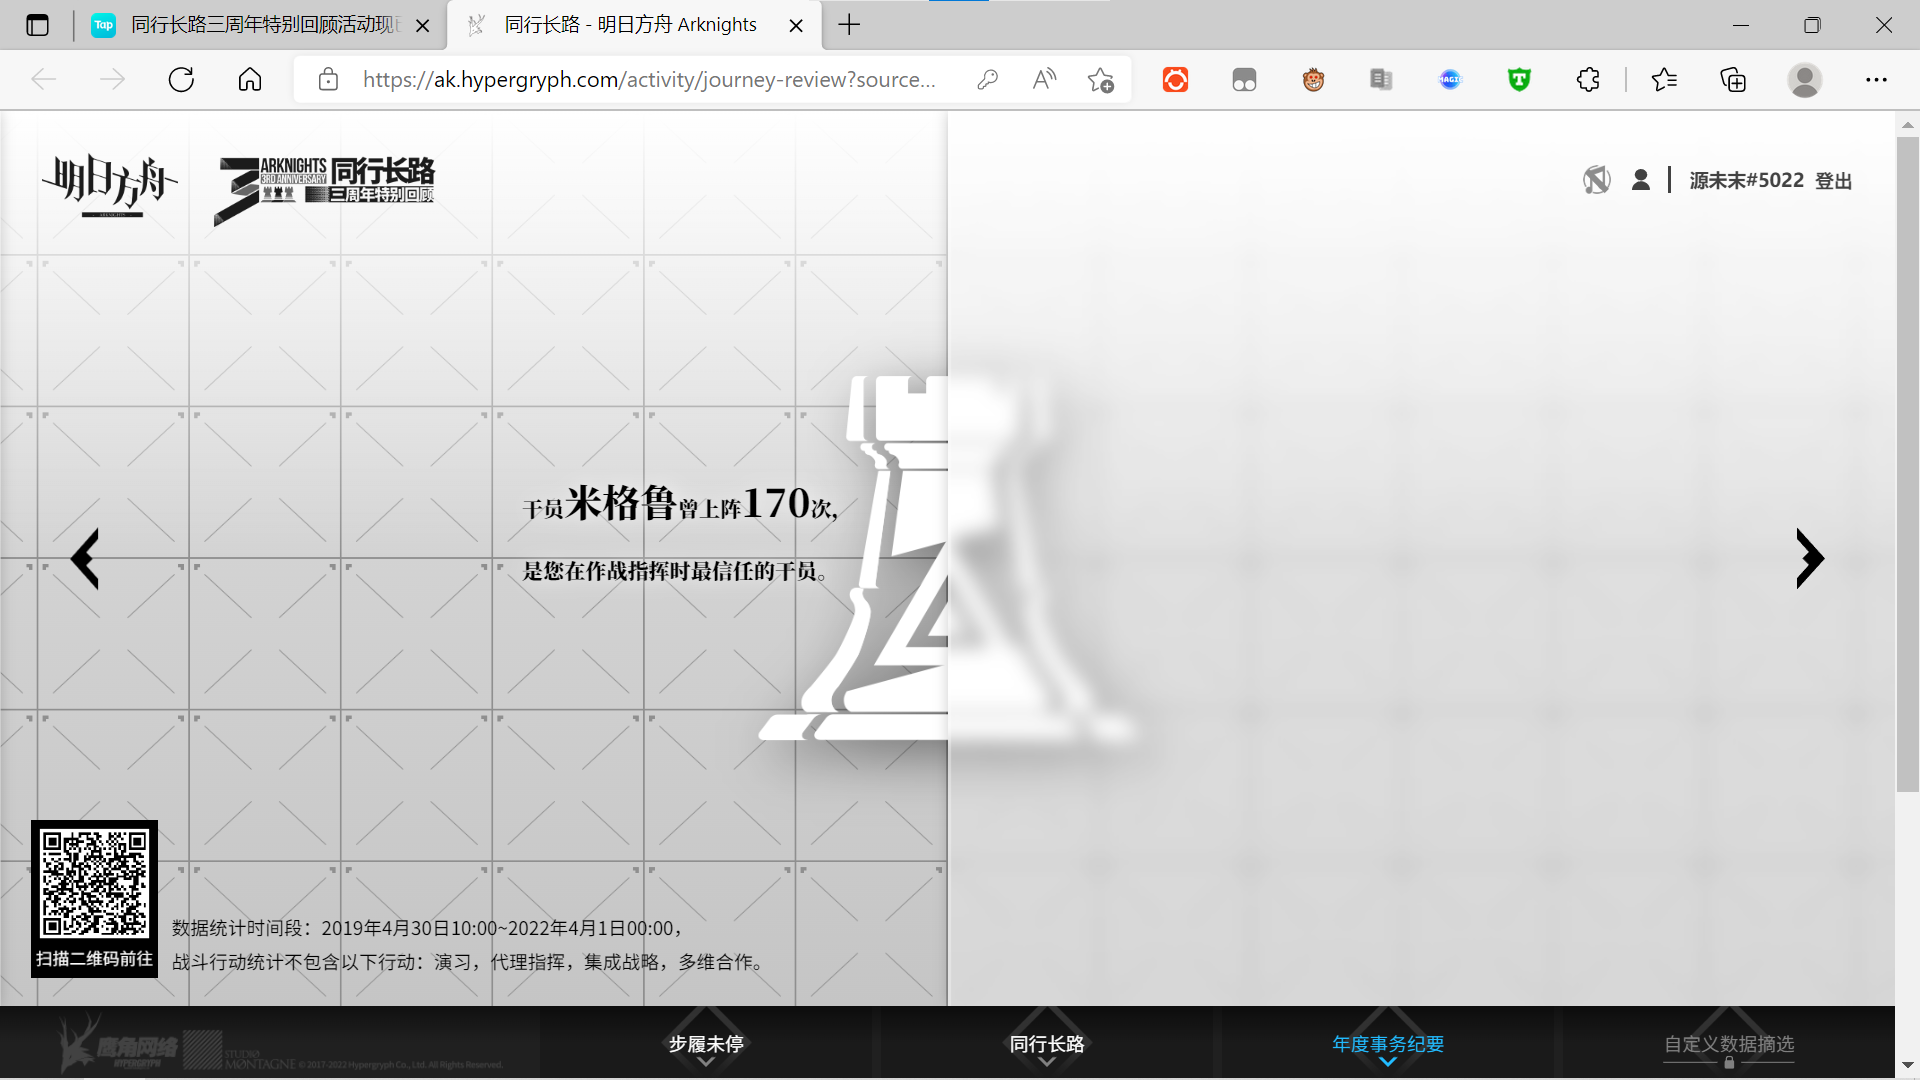Viewport: 1920px width, 1080px height.
Task: Open the translate document extension icon
Action: click(1381, 80)
